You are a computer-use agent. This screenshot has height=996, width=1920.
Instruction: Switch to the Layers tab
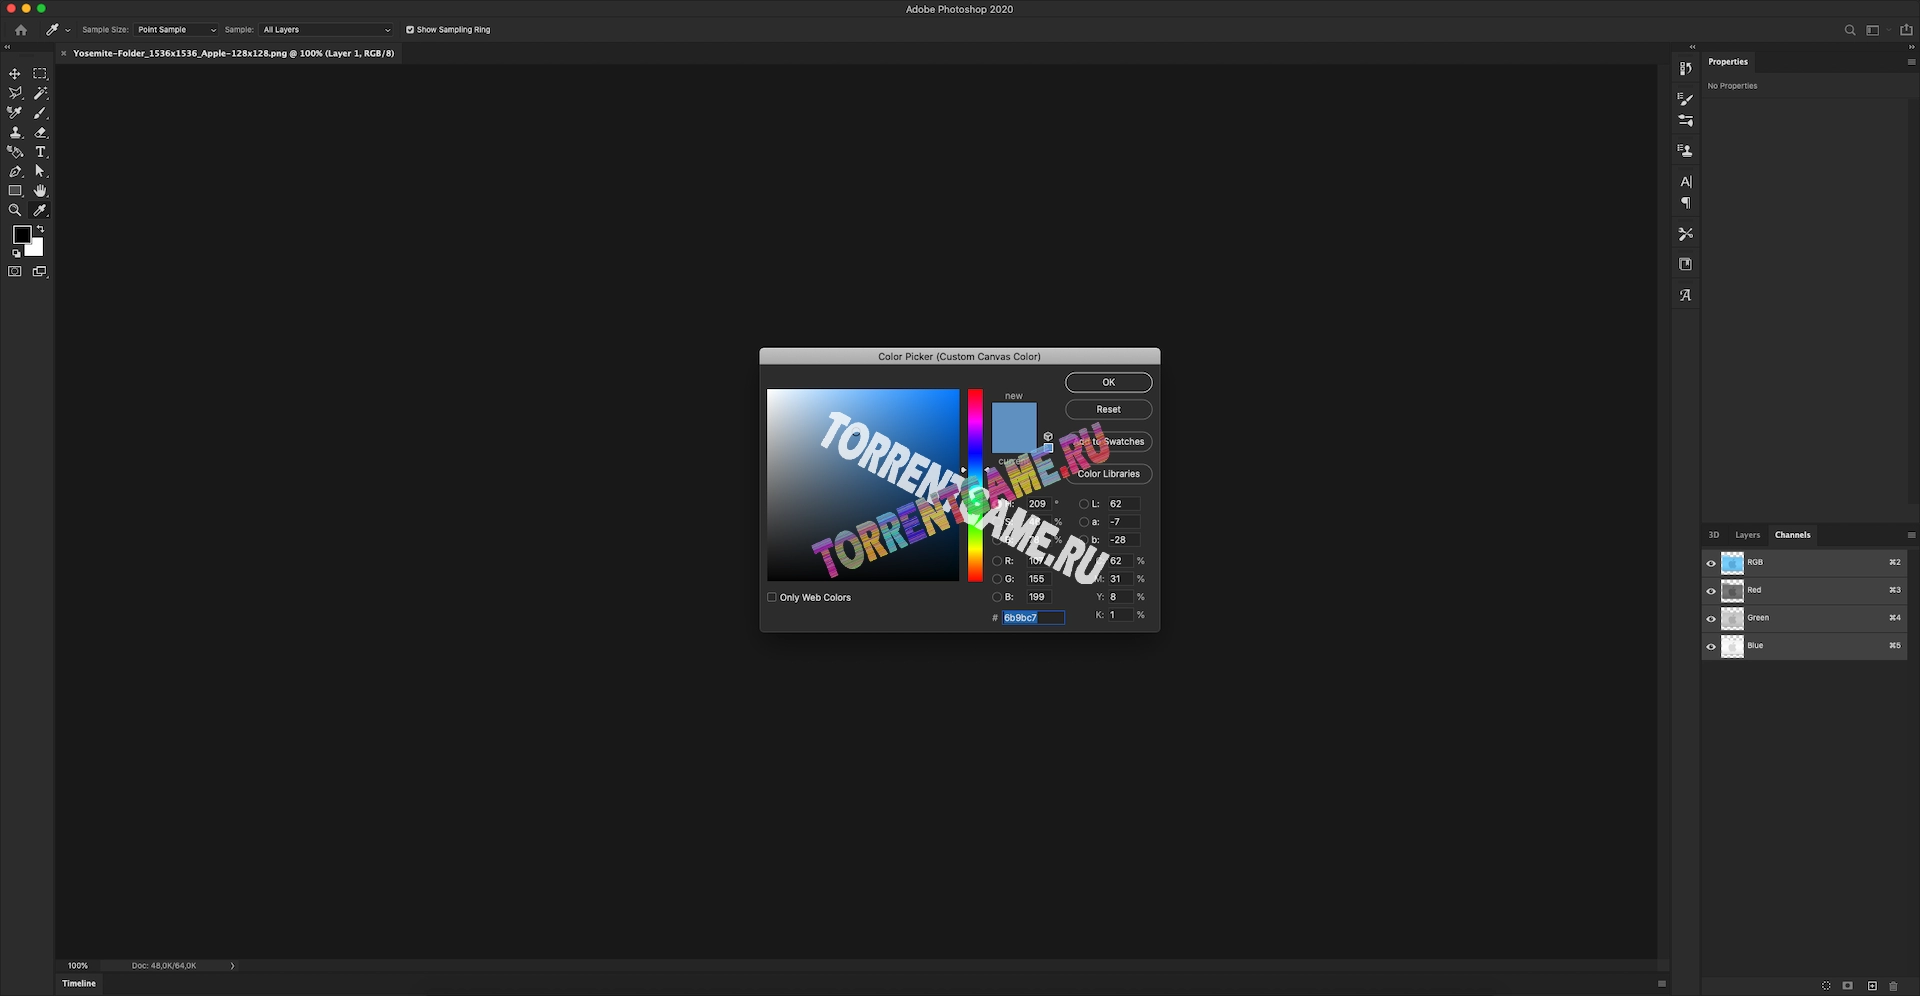coord(1747,535)
